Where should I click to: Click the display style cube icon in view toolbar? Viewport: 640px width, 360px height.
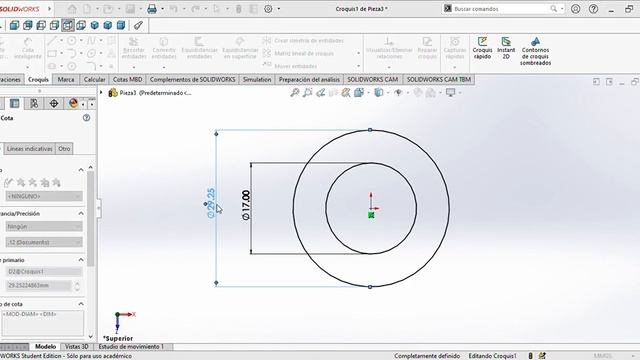(x=379, y=93)
